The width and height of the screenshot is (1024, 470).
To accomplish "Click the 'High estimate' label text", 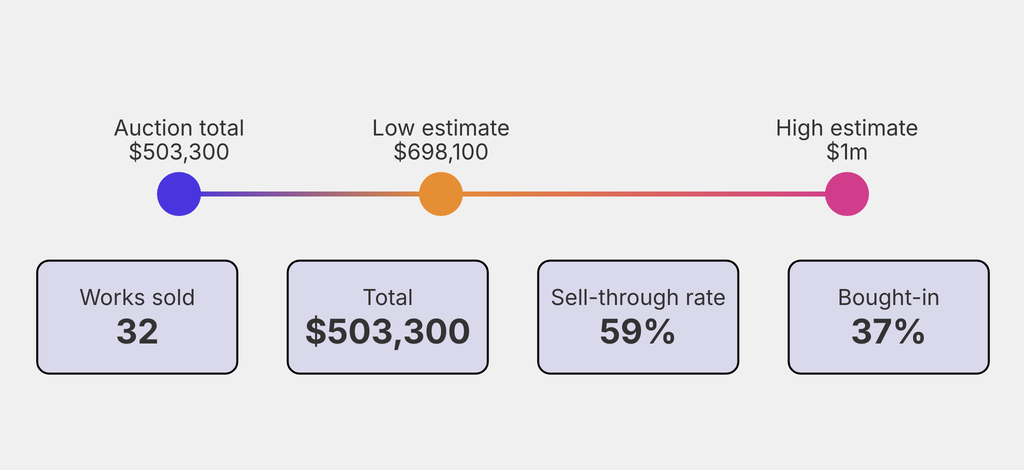I will pos(847,128).
